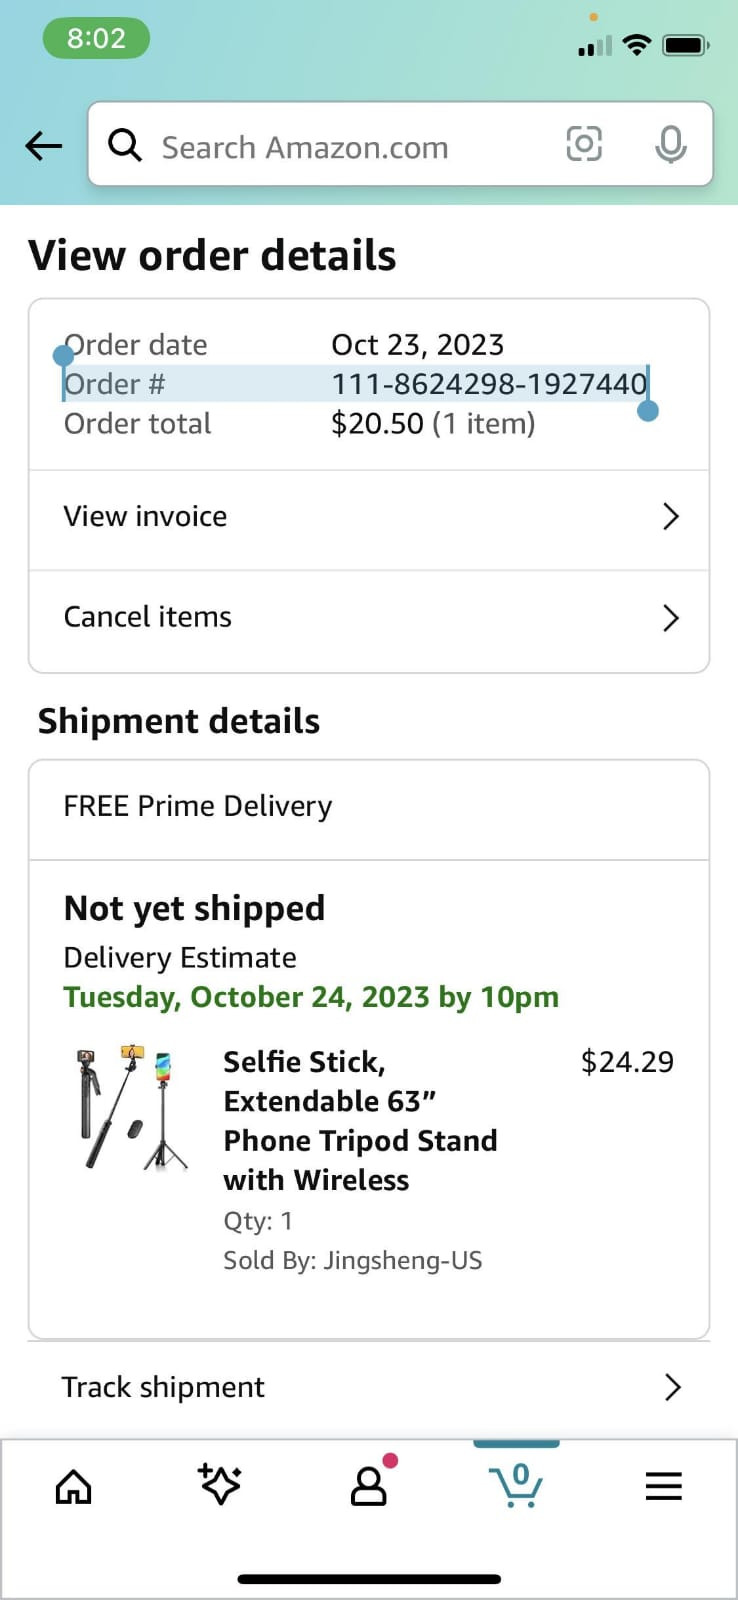Tap the back arrow icon
The image size is (738, 1600).
point(44,146)
